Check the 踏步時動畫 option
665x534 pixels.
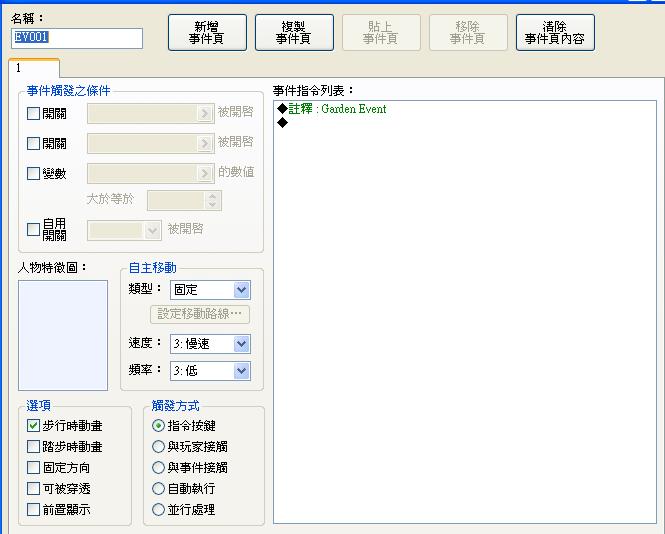[33, 447]
